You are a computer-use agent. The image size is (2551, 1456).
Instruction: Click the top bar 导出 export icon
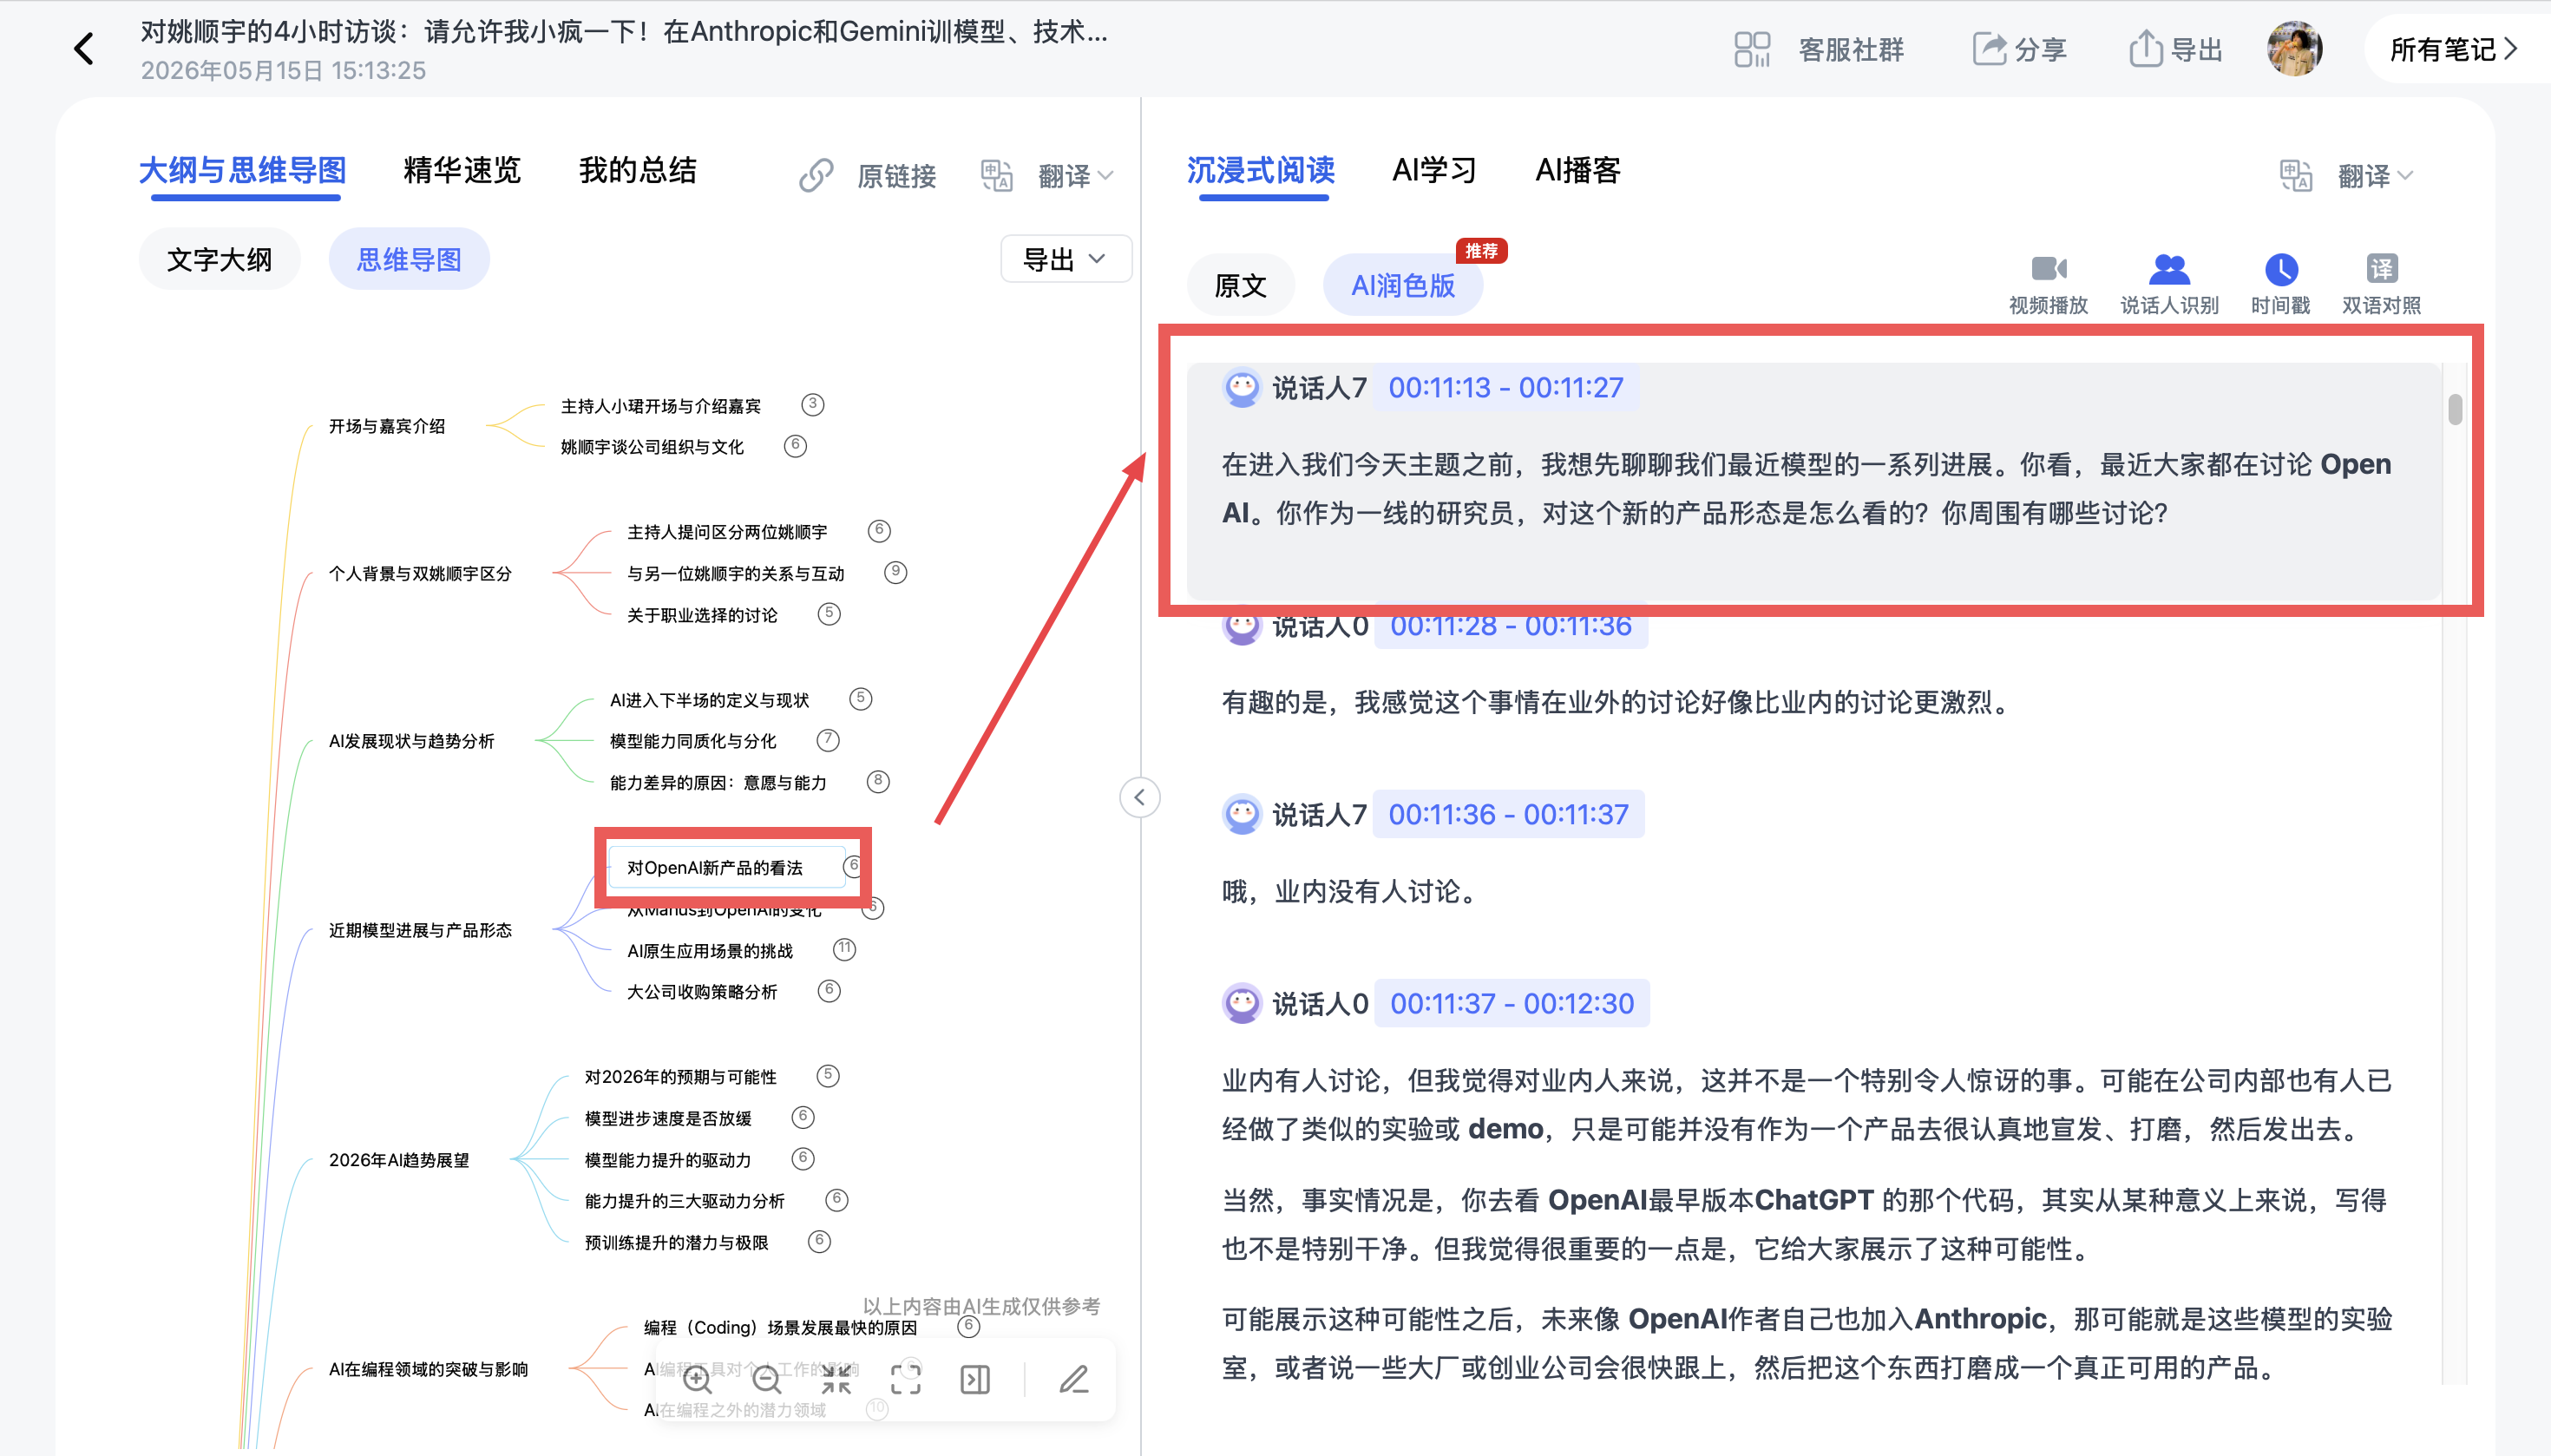[x=2146, y=49]
